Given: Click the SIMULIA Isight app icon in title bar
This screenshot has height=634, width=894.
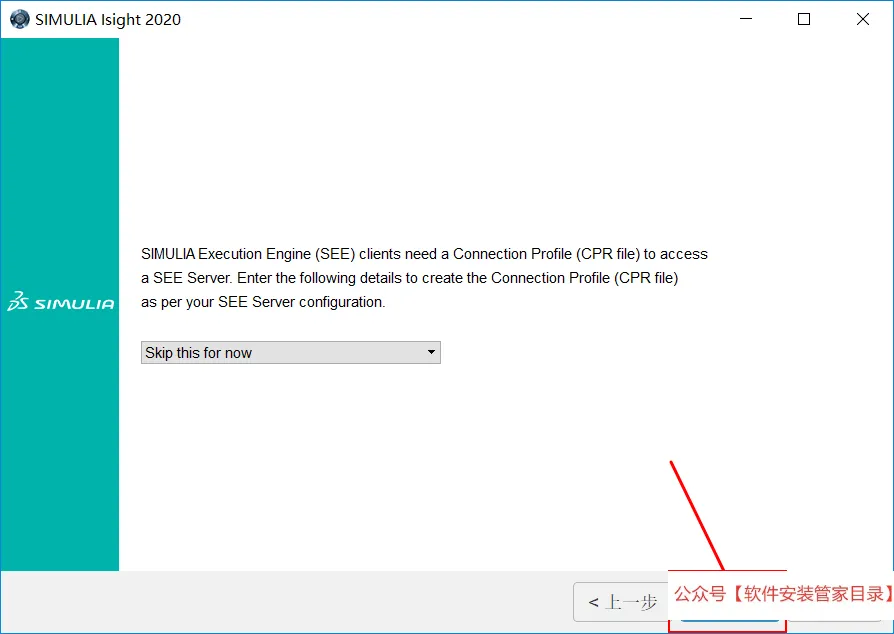Looking at the screenshot, I should 19,19.
